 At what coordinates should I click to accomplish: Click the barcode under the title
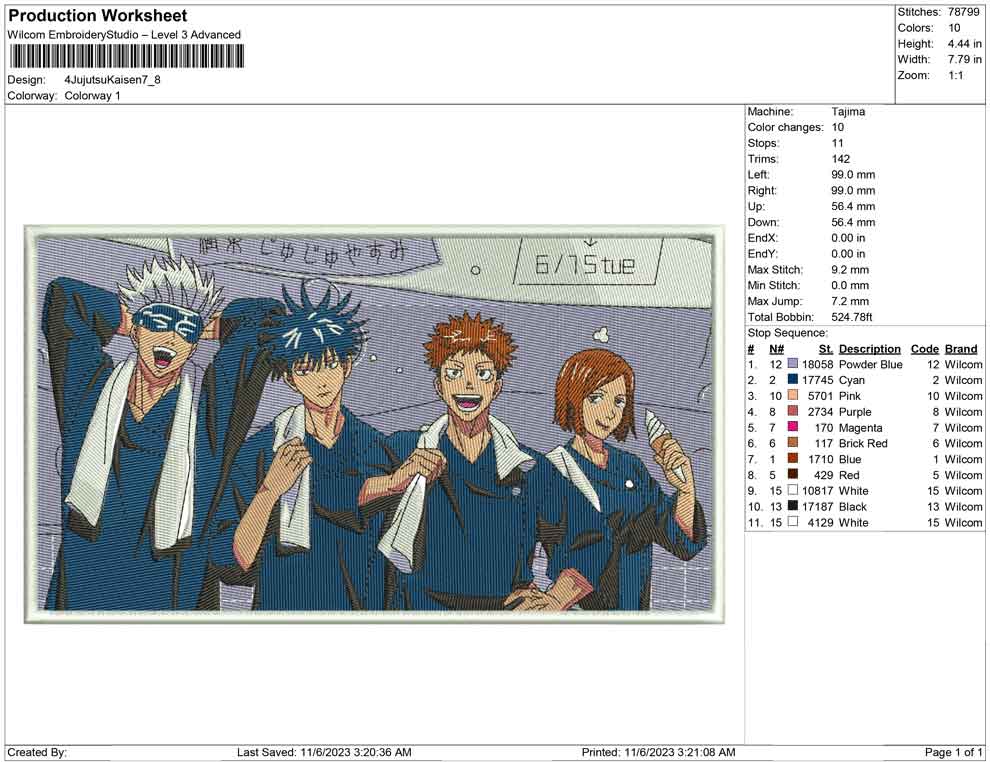(x=126, y=57)
